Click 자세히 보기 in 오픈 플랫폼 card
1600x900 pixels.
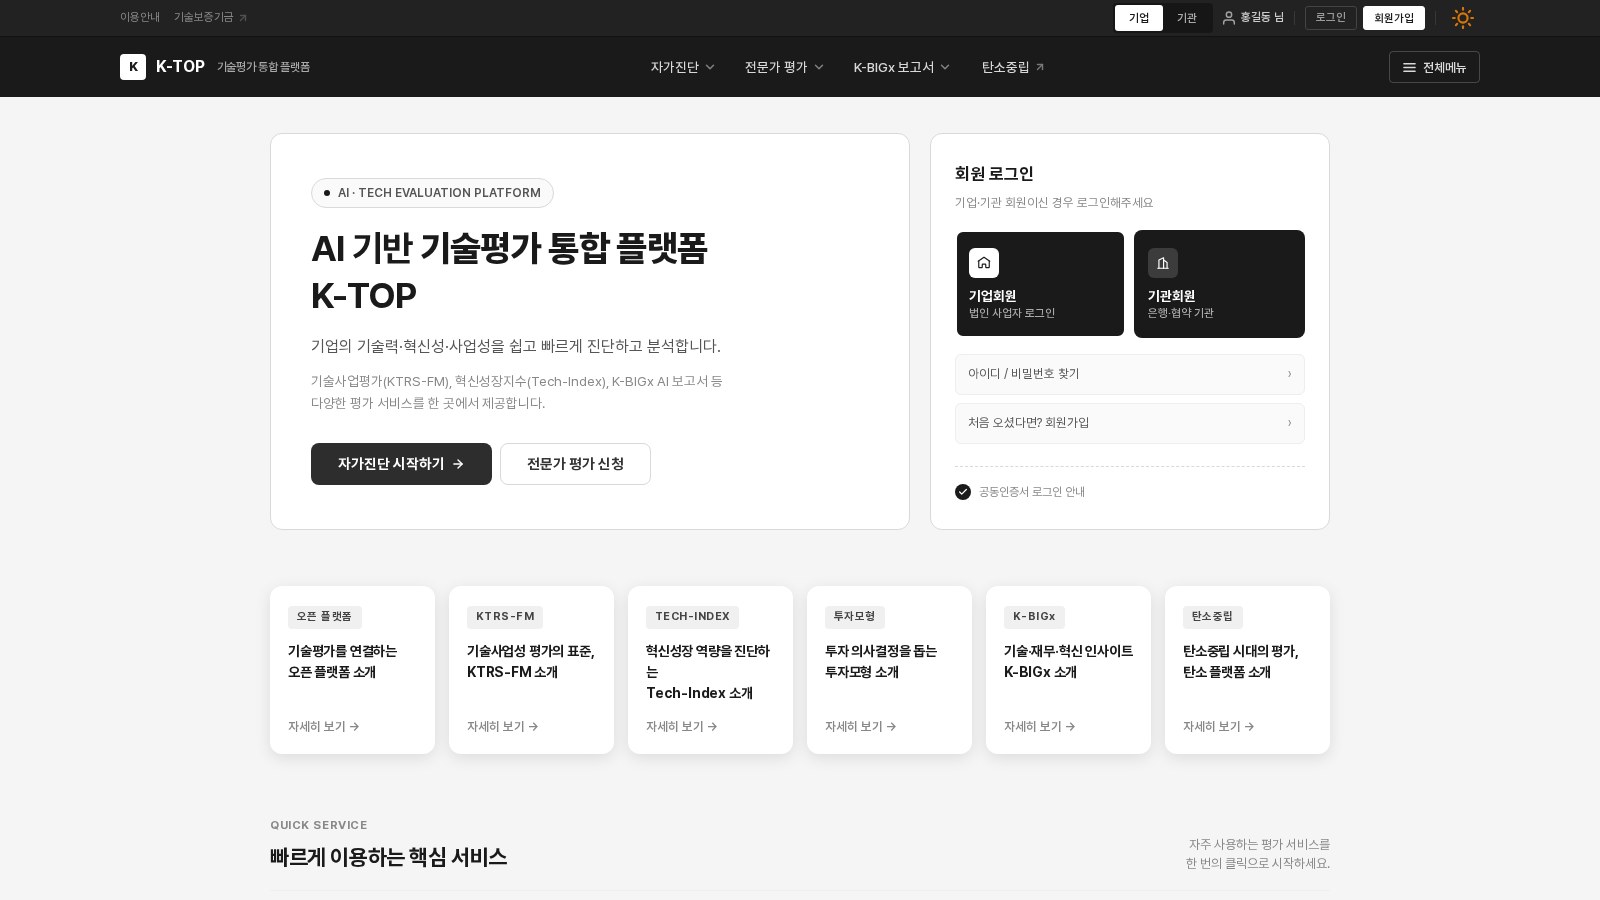point(324,727)
